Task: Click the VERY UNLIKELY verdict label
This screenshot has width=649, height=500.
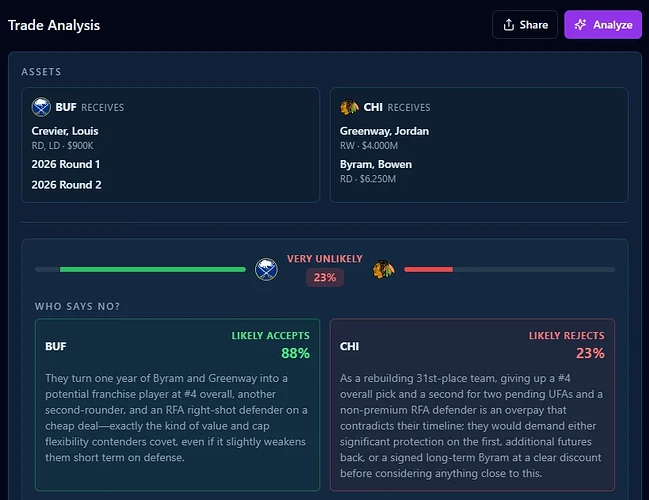Action: point(325,259)
